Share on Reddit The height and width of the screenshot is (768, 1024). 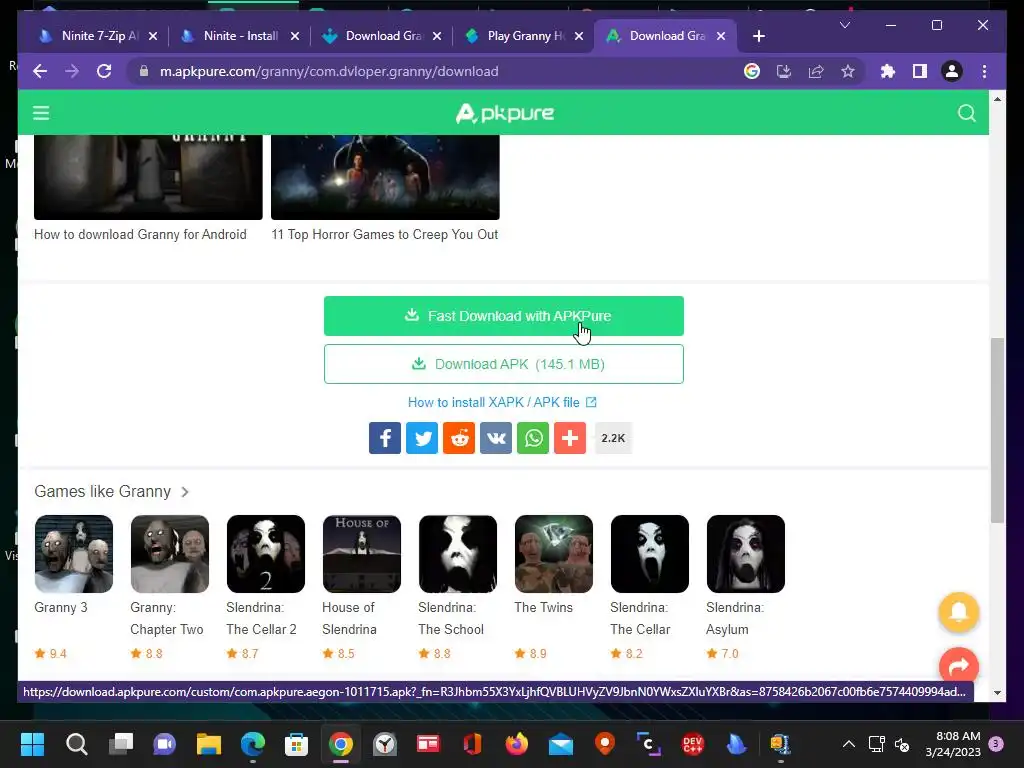tap(459, 438)
